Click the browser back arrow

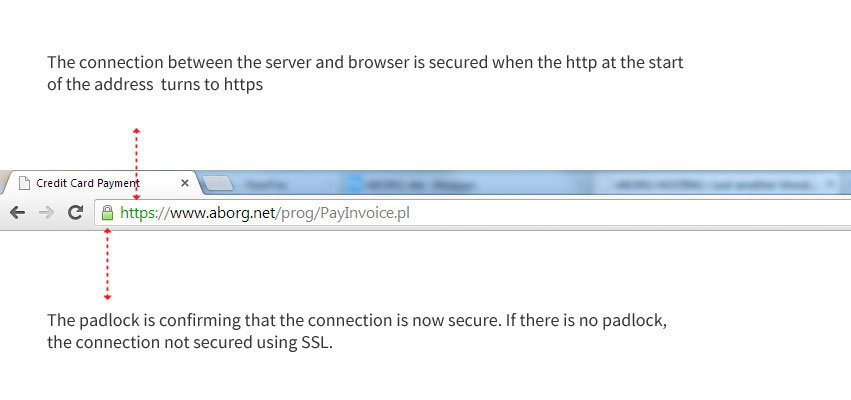tap(17, 213)
